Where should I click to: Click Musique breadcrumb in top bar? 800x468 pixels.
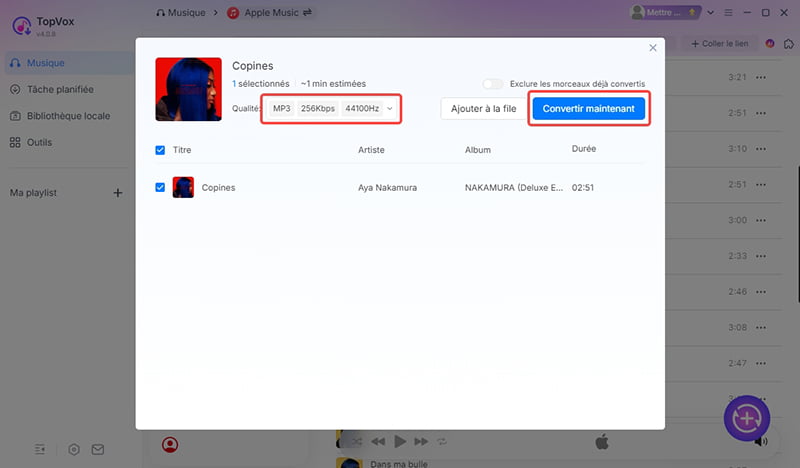pos(181,13)
